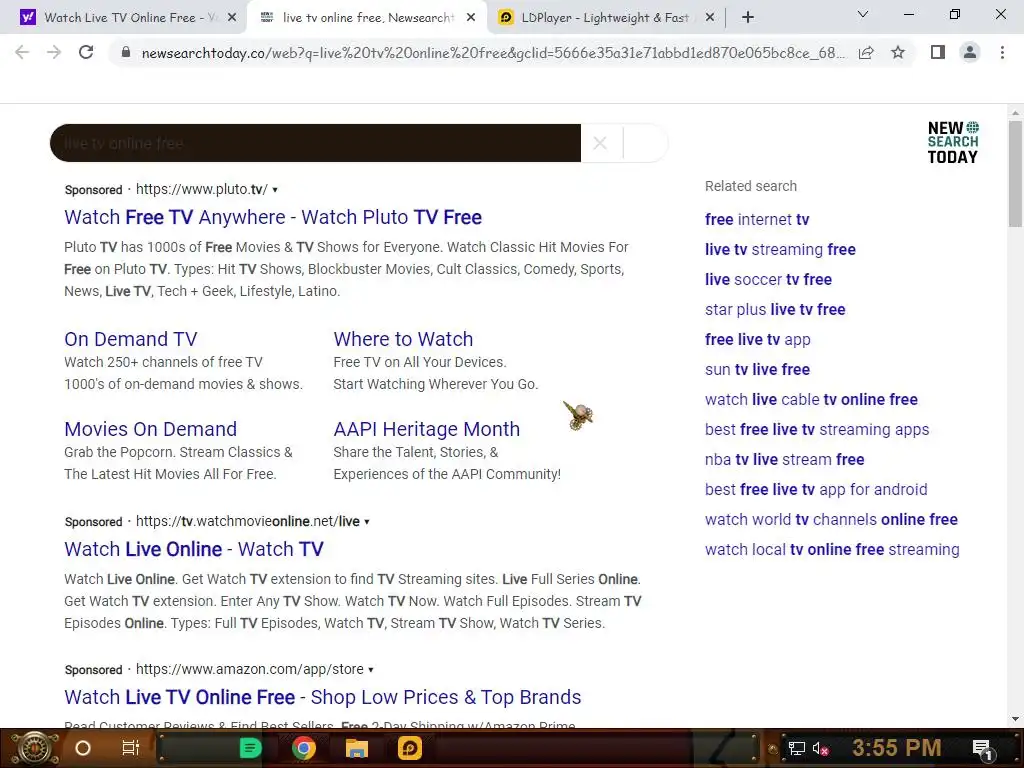The image size is (1024, 768).
Task: Go back to the previous page
Action: (22, 52)
